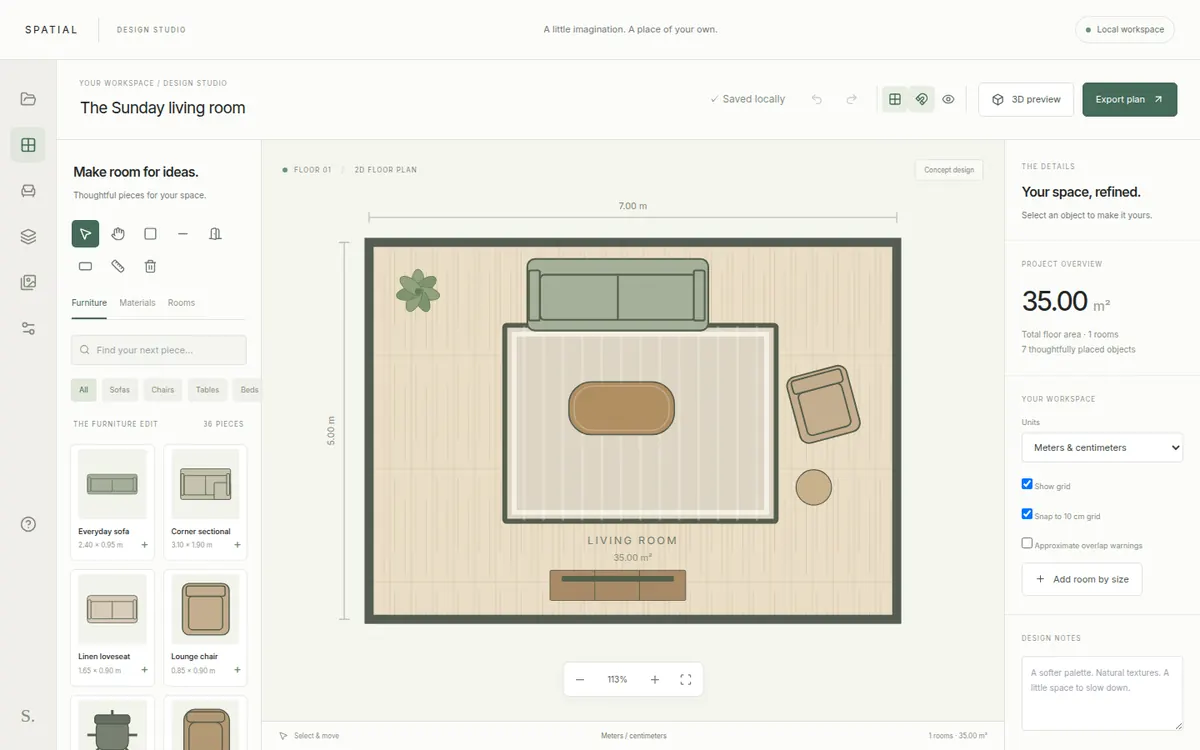The width and height of the screenshot is (1200, 750).
Task: Open the furniture sofa sidebar icon
Action: (28, 191)
